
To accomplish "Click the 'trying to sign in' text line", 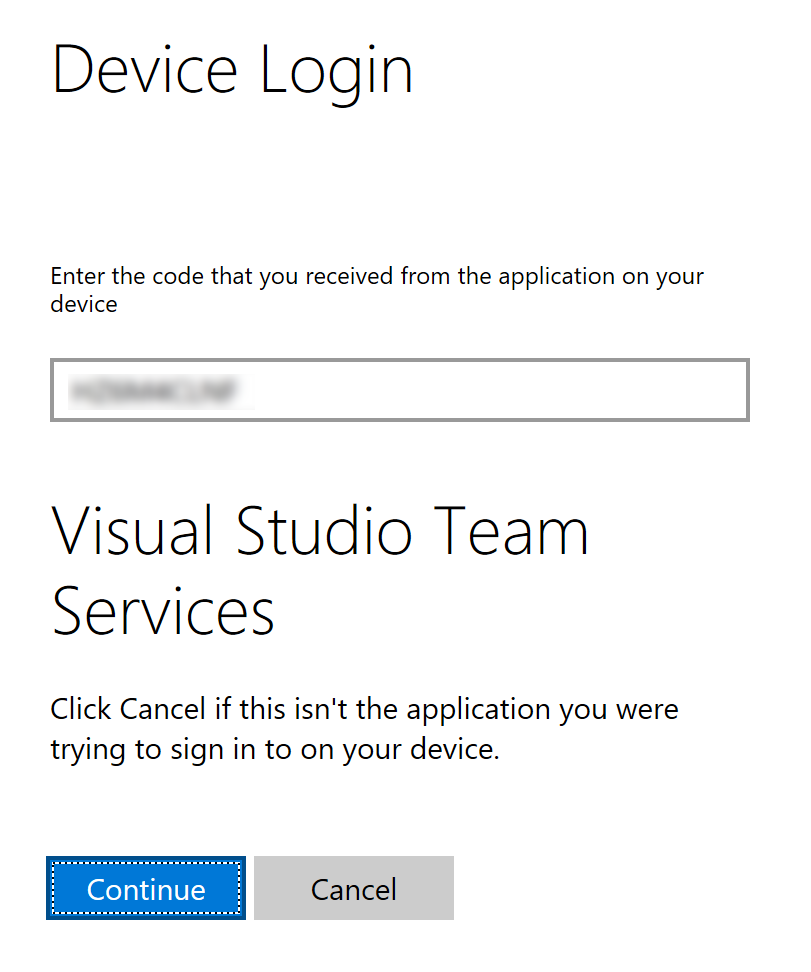I will (274, 749).
